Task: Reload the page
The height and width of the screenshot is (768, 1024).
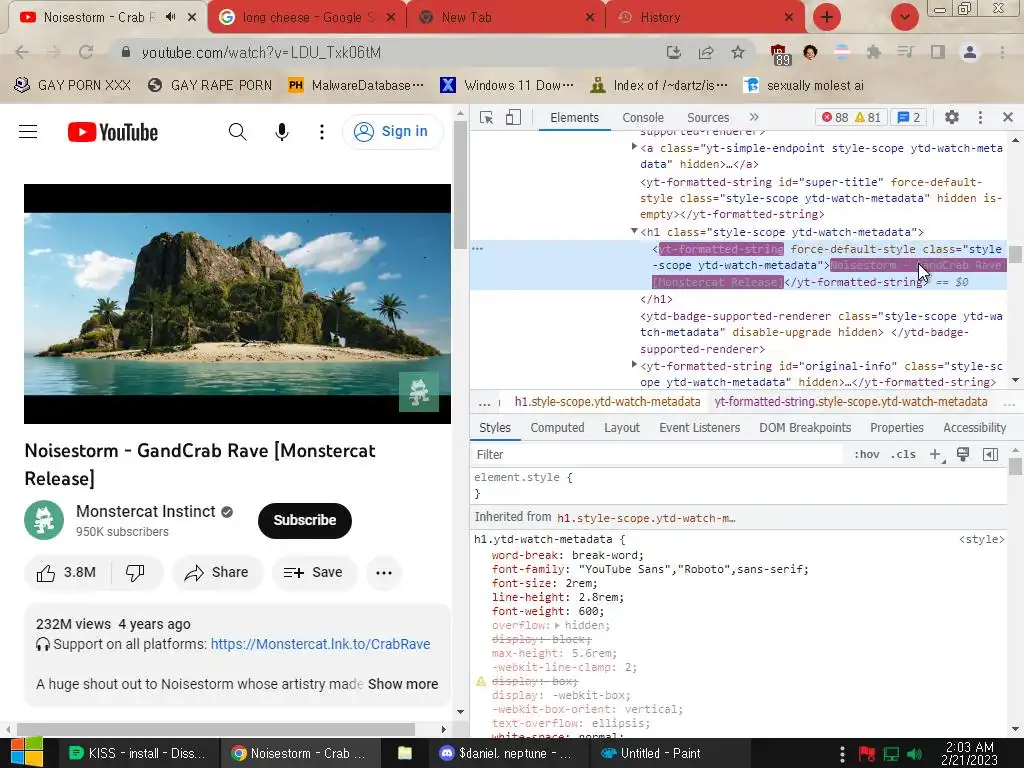Action: (x=86, y=52)
